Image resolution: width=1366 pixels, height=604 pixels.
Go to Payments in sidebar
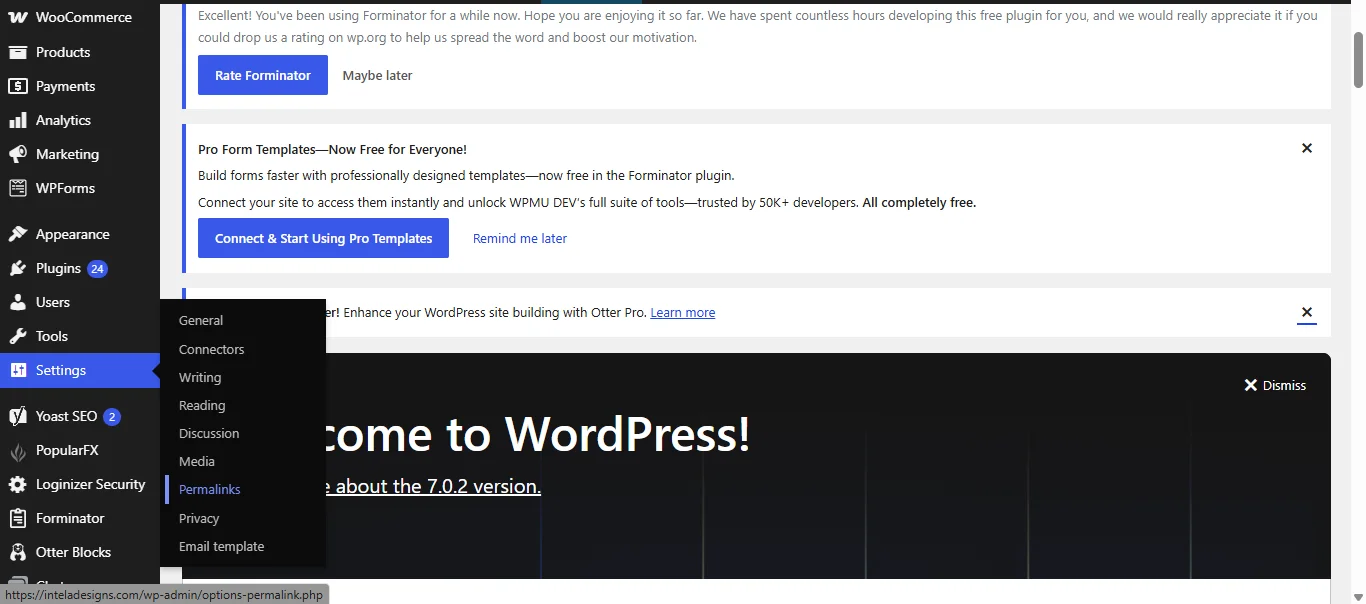(65, 86)
